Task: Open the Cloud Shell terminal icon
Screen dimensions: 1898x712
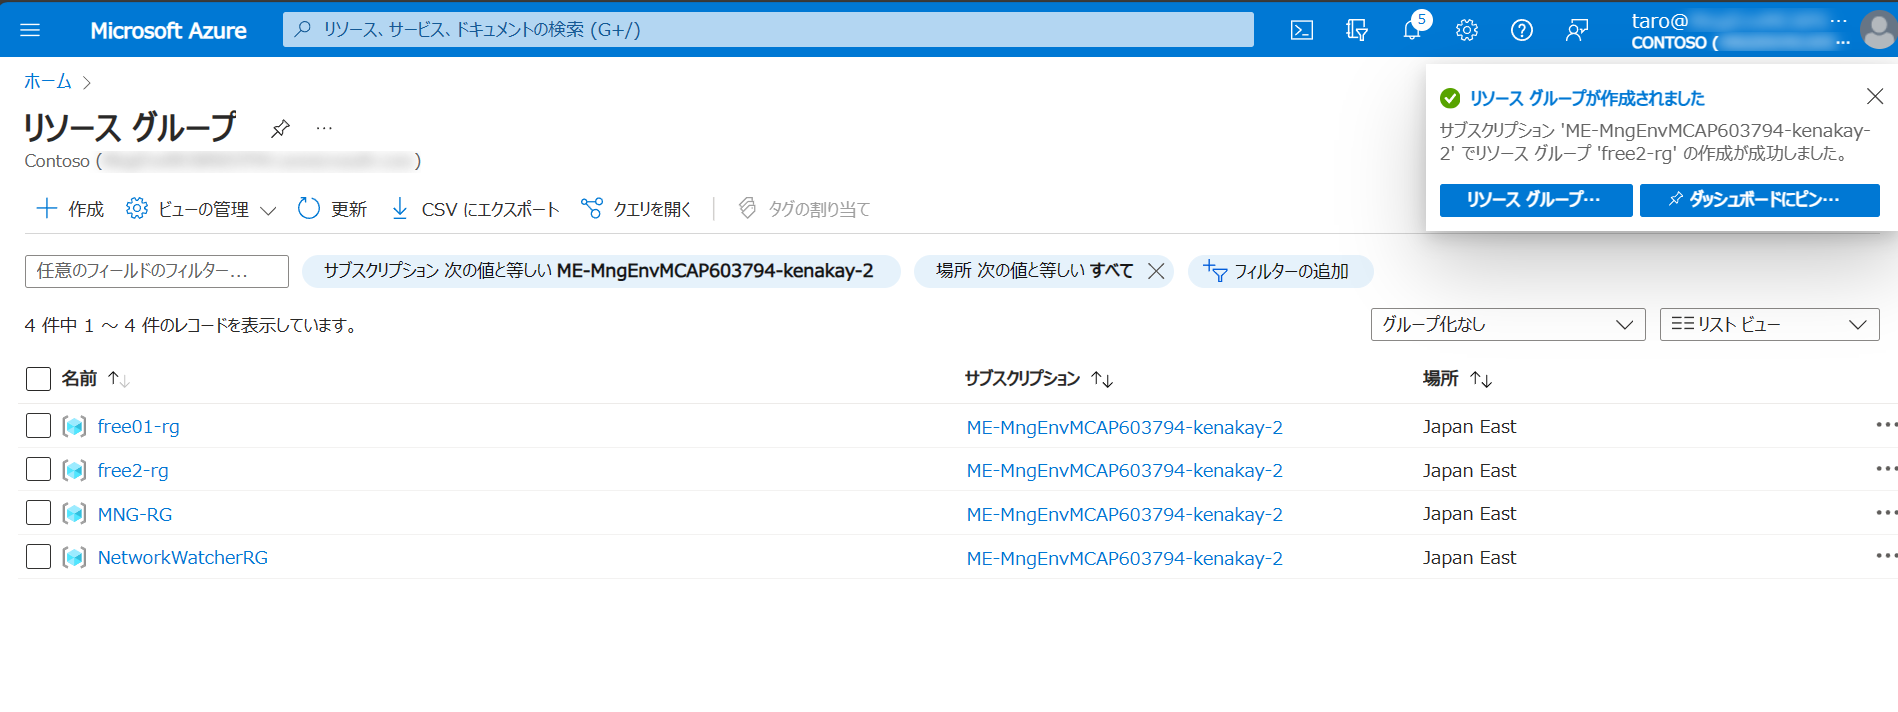Action: point(1301,30)
